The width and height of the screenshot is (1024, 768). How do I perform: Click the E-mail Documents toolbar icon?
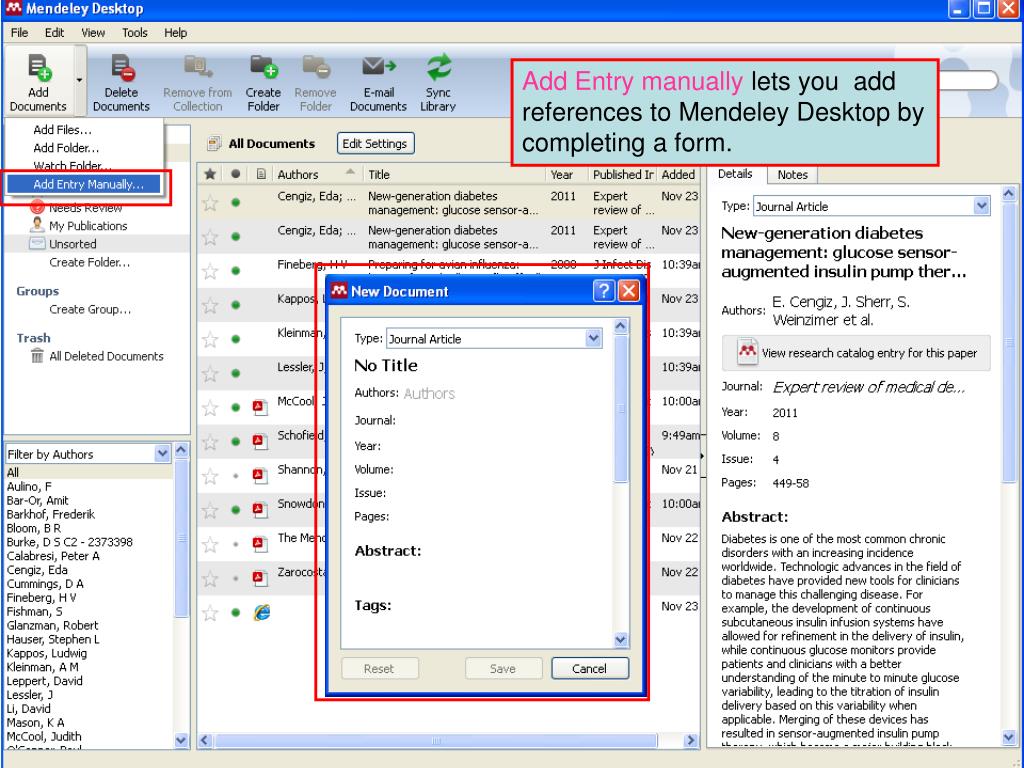point(378,82)
